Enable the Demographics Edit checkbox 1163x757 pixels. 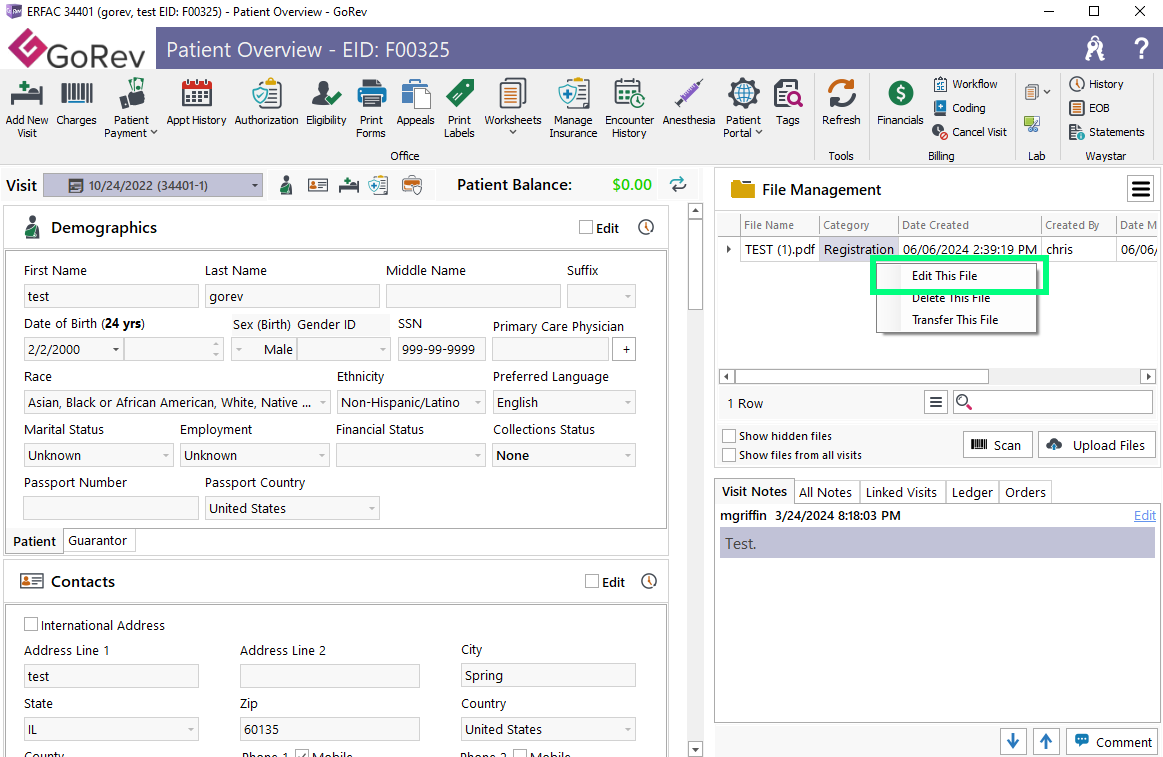pos(586,228)
